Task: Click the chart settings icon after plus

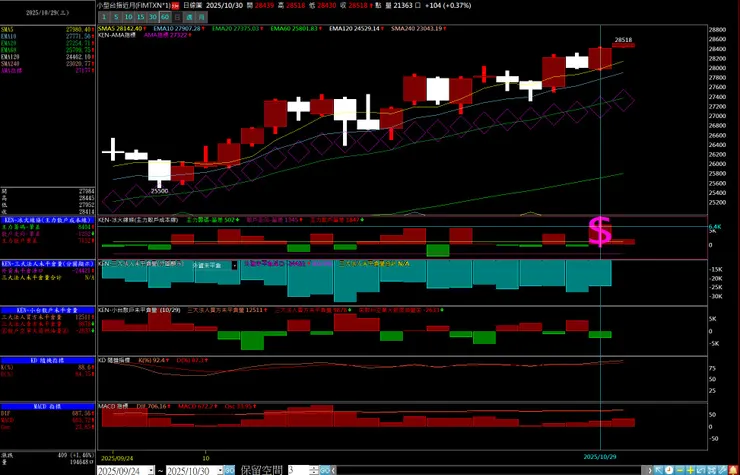Action: click(700, 470)
